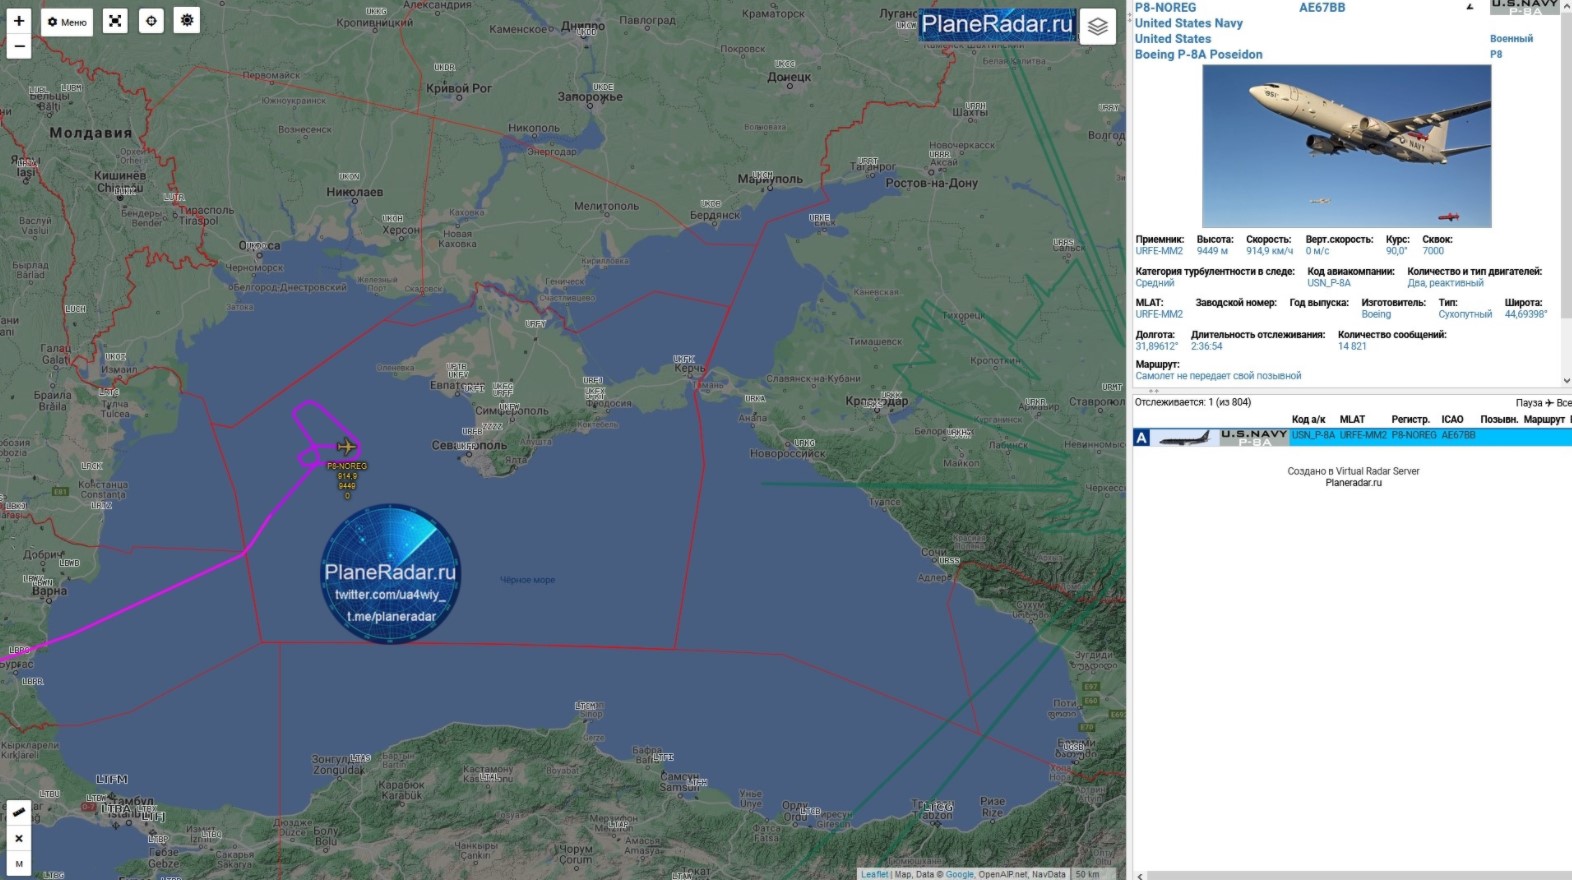Click the 44,69398° latitude value
This screenshot has width=1572, height=880.
pyautogui.click(x=1525, y=314)
